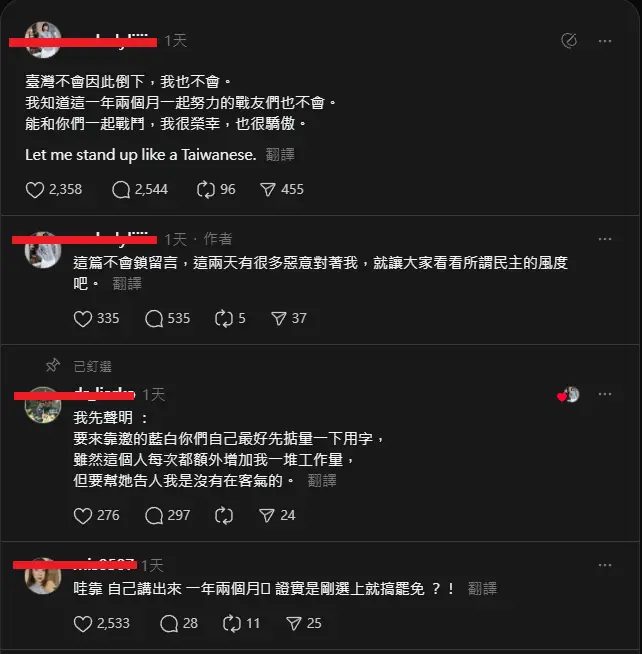
Task: Open comment bubble showing 28 replies
Action: point(169,624)
